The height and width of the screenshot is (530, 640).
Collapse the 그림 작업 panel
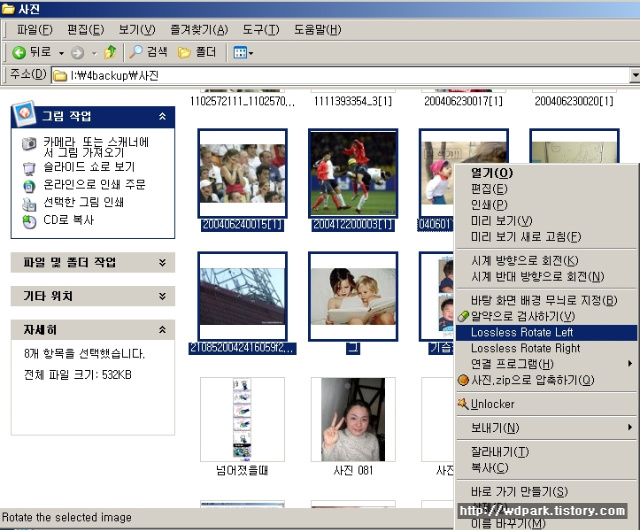click(162, 116)
